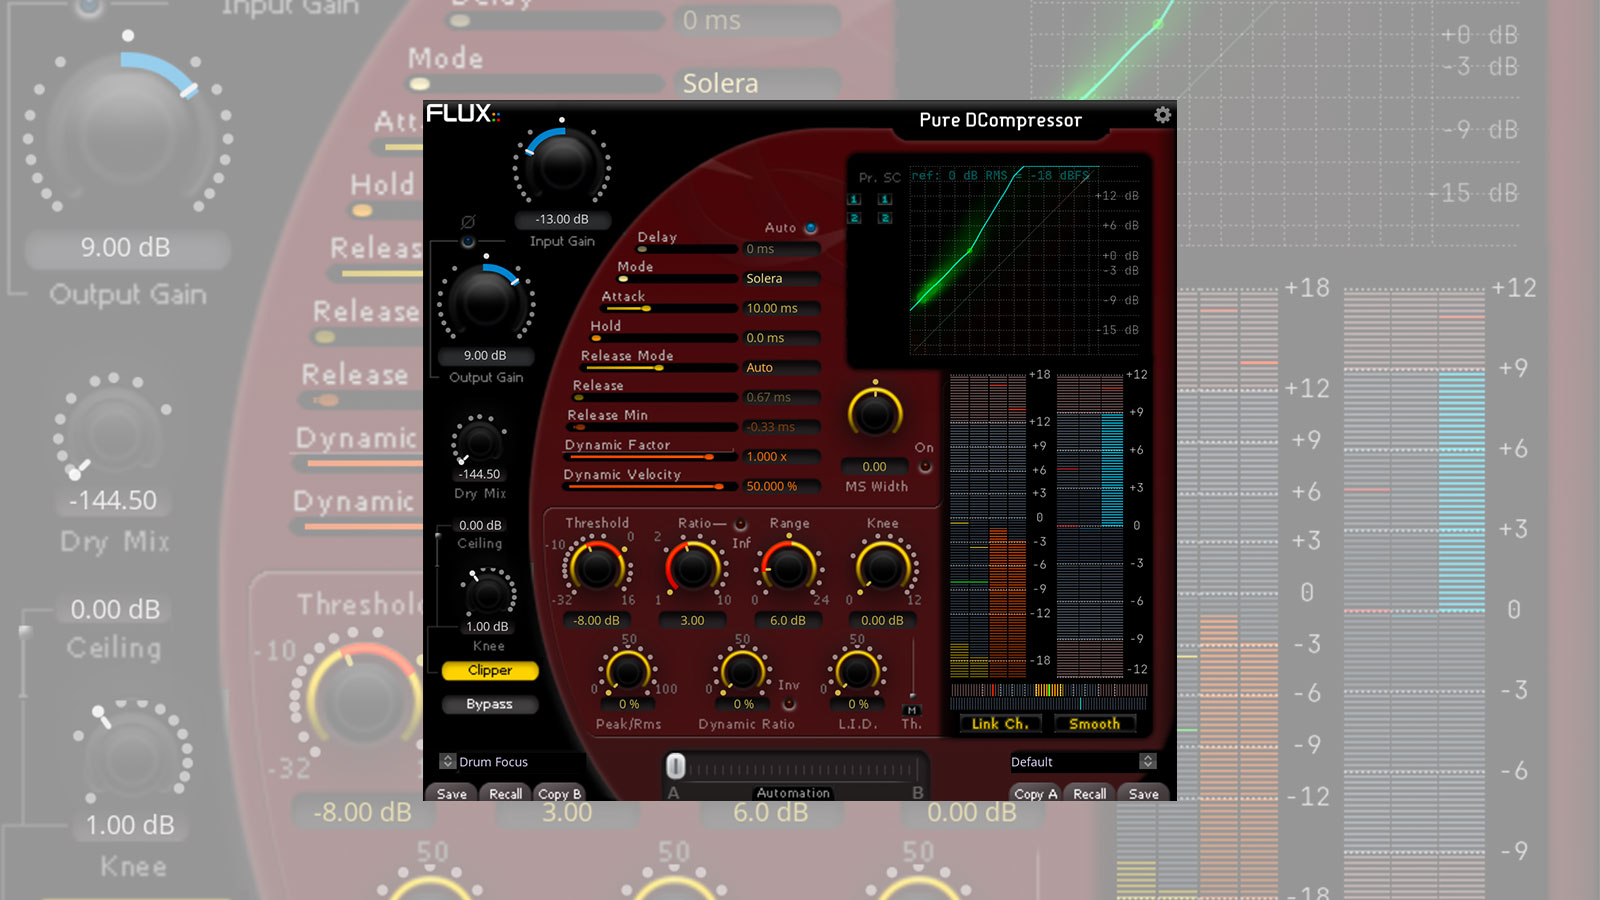Toggle the phase invert button
The height and width of the screenshot is (900, 1600).
click(467, 241)
